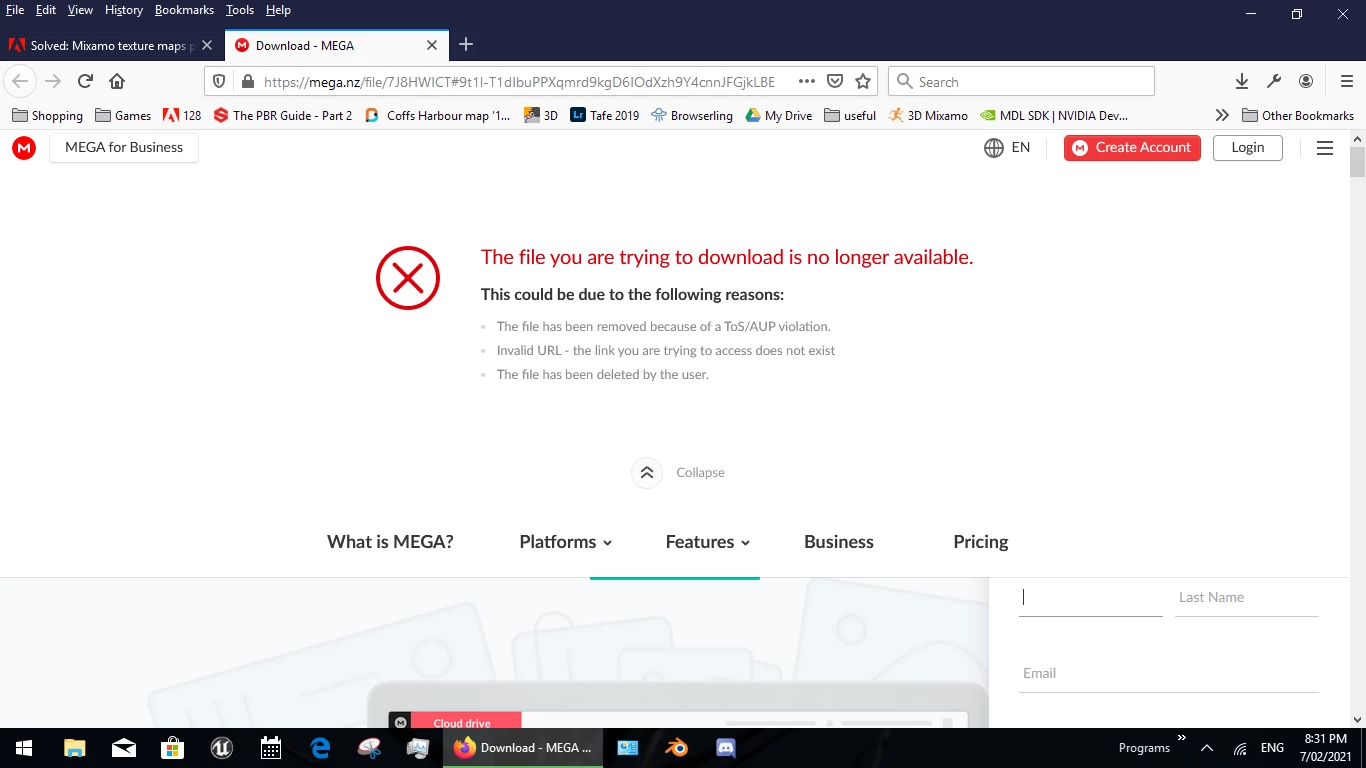This screenshot has width=1366, height=768.
Task: Open the Firefox downloads arrow icon
Action: [x=1241, y=81]
